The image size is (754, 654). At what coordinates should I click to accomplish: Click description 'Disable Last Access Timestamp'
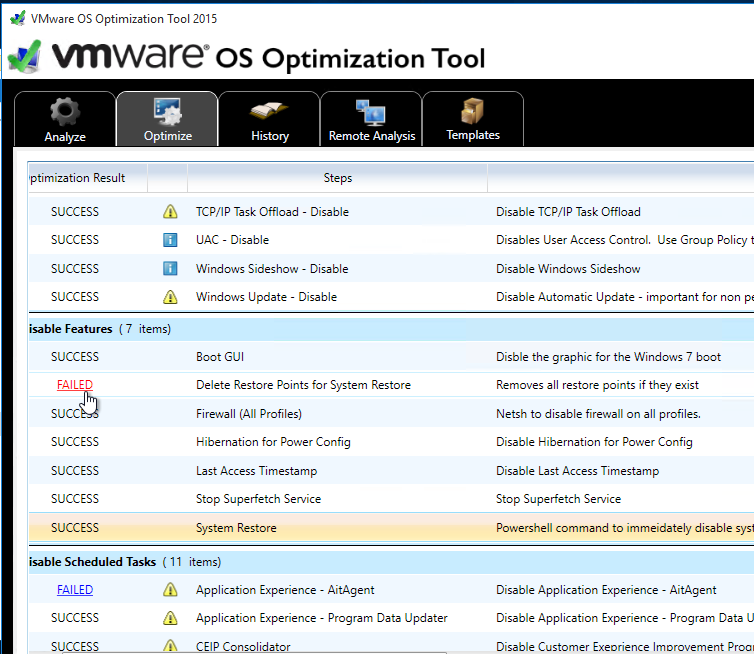coord(577,470)
